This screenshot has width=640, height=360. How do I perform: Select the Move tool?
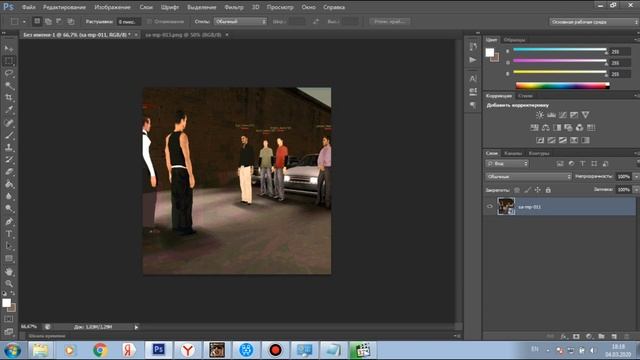pos(9,49)
